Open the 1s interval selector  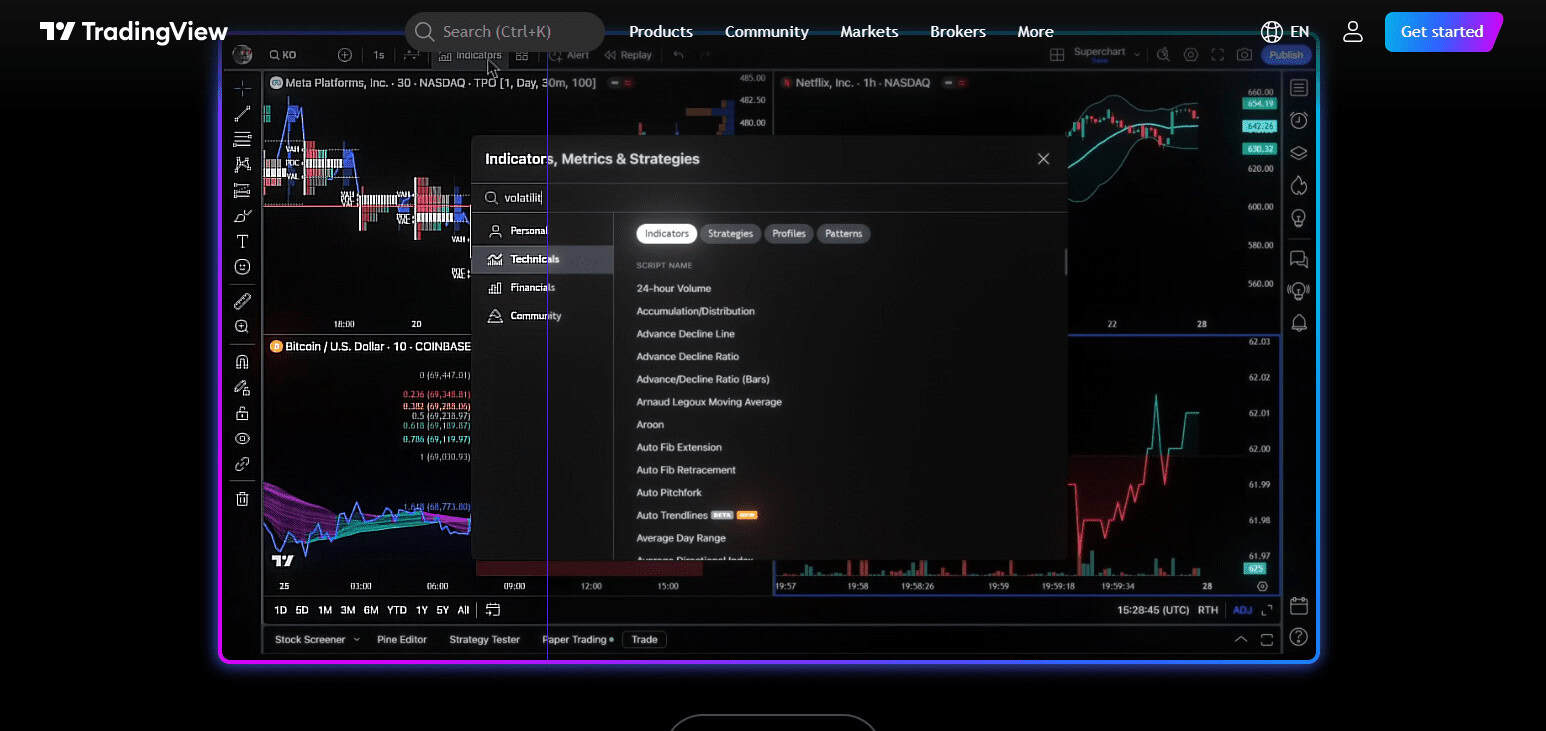tap(379, 55)
